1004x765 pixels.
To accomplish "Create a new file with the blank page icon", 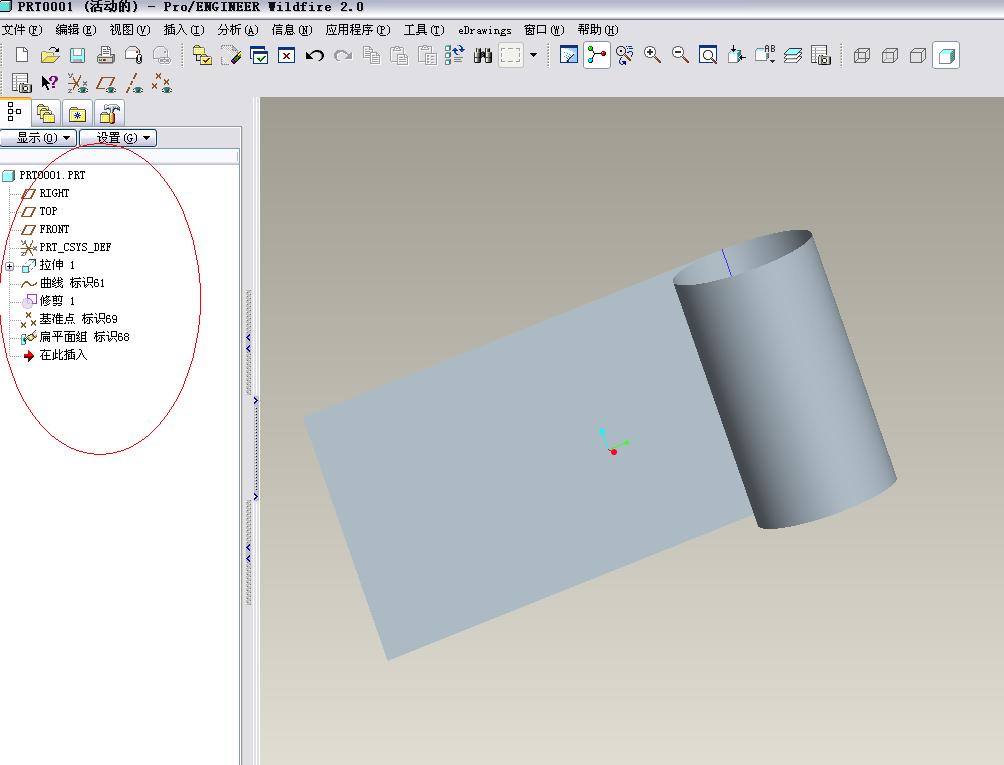I will (22, 55).
